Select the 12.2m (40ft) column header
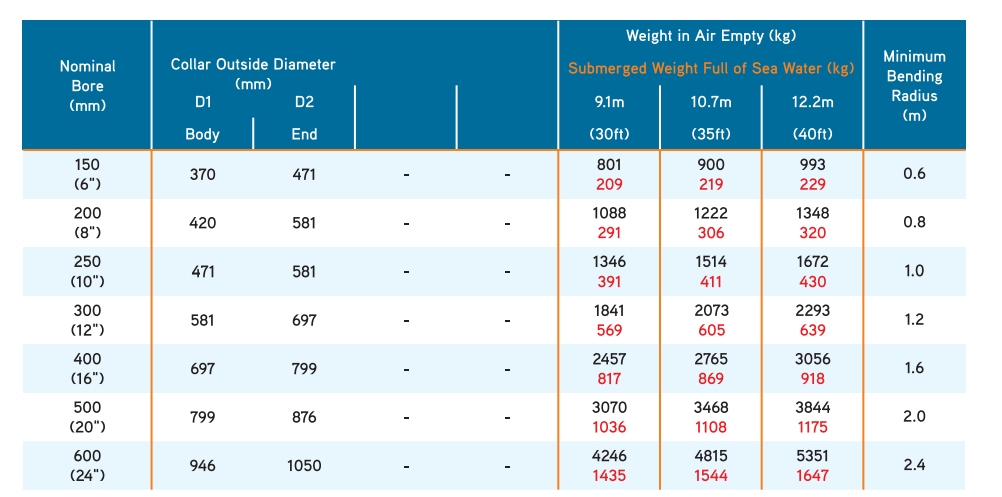Screen dimensions: 1002x497 [x=812, y=118]
